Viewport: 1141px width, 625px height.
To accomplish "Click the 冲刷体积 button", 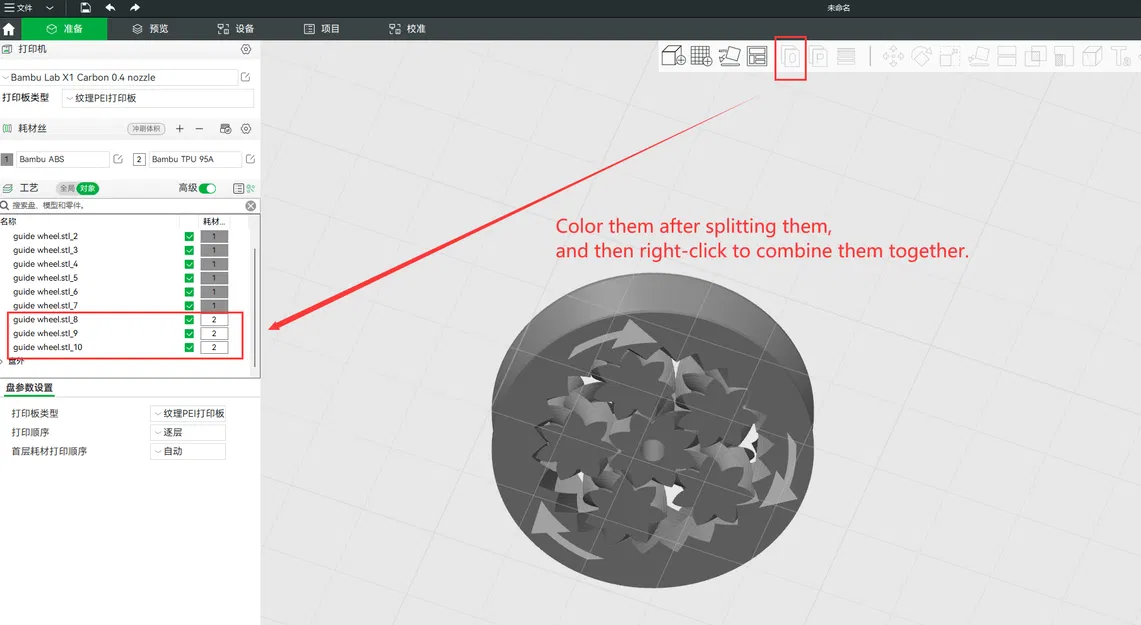I will tap(146, 129).
